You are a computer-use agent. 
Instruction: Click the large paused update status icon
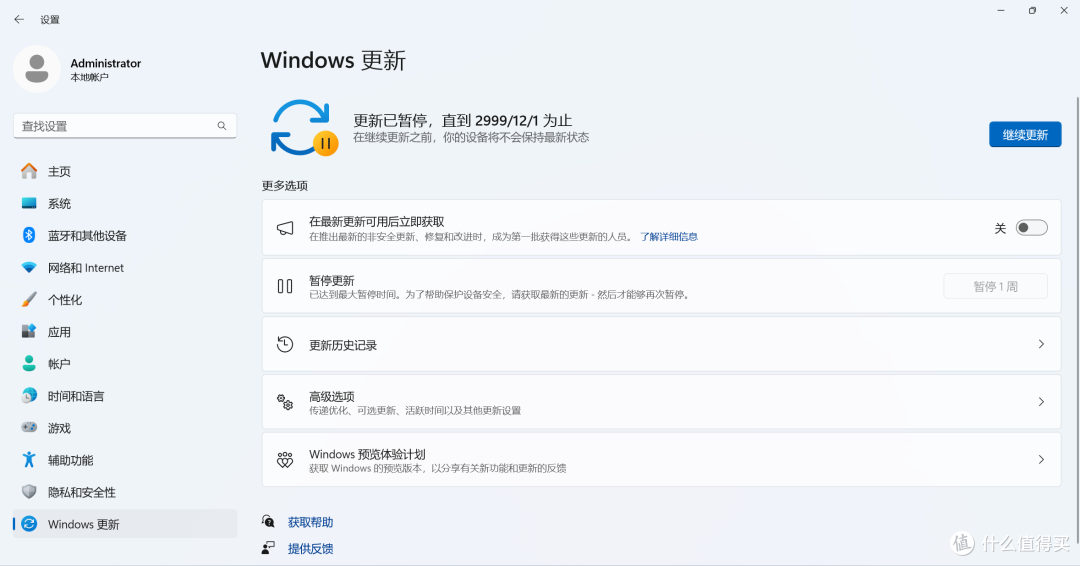pyautogui.click(x=303, y=128)
